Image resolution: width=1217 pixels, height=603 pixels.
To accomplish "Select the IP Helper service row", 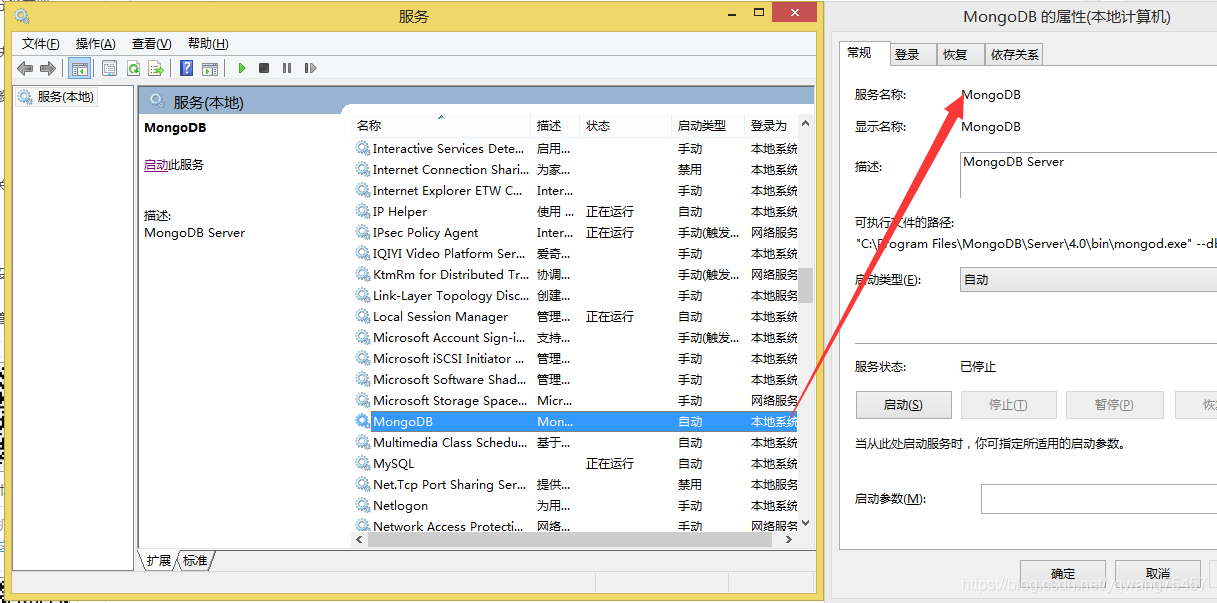I will (577, 211).
